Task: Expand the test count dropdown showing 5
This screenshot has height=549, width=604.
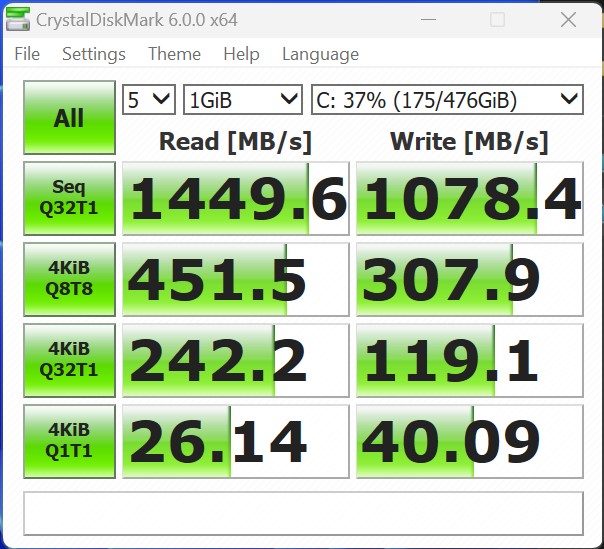Action: [149, 100]
